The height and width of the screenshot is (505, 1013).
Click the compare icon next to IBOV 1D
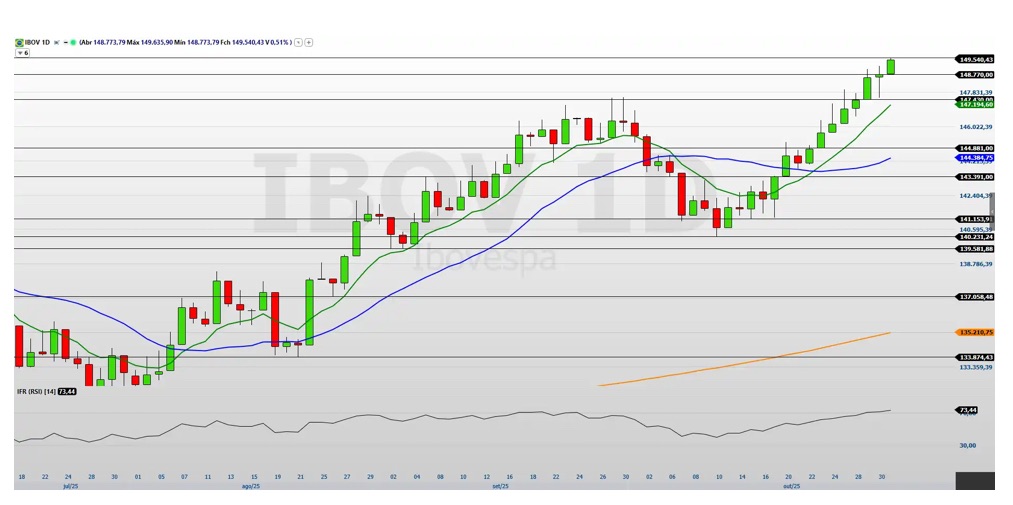click(x=57, y=42)
